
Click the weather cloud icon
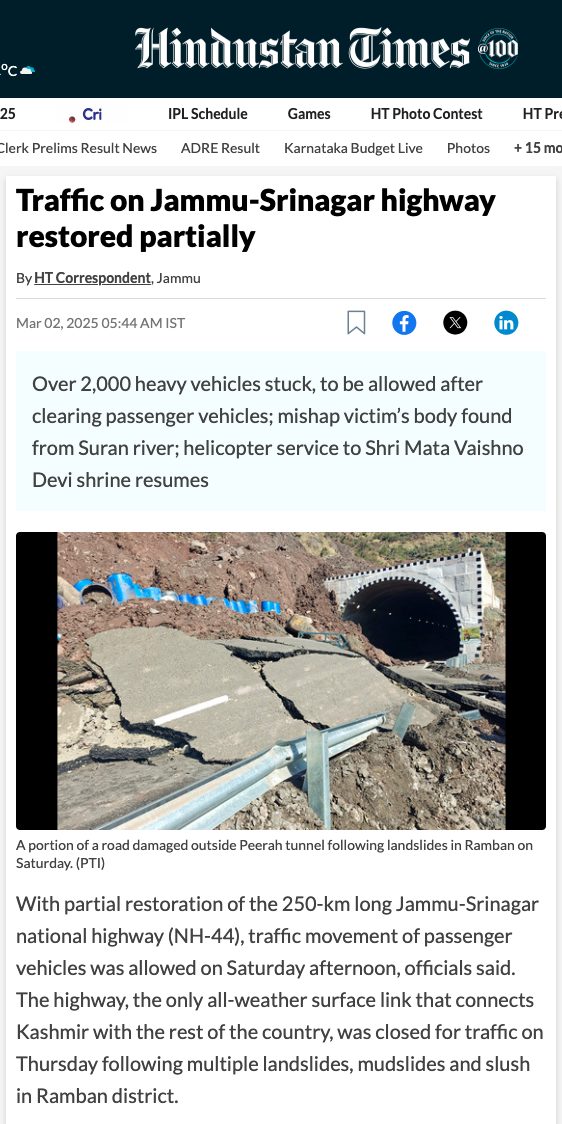click(27, 70)
